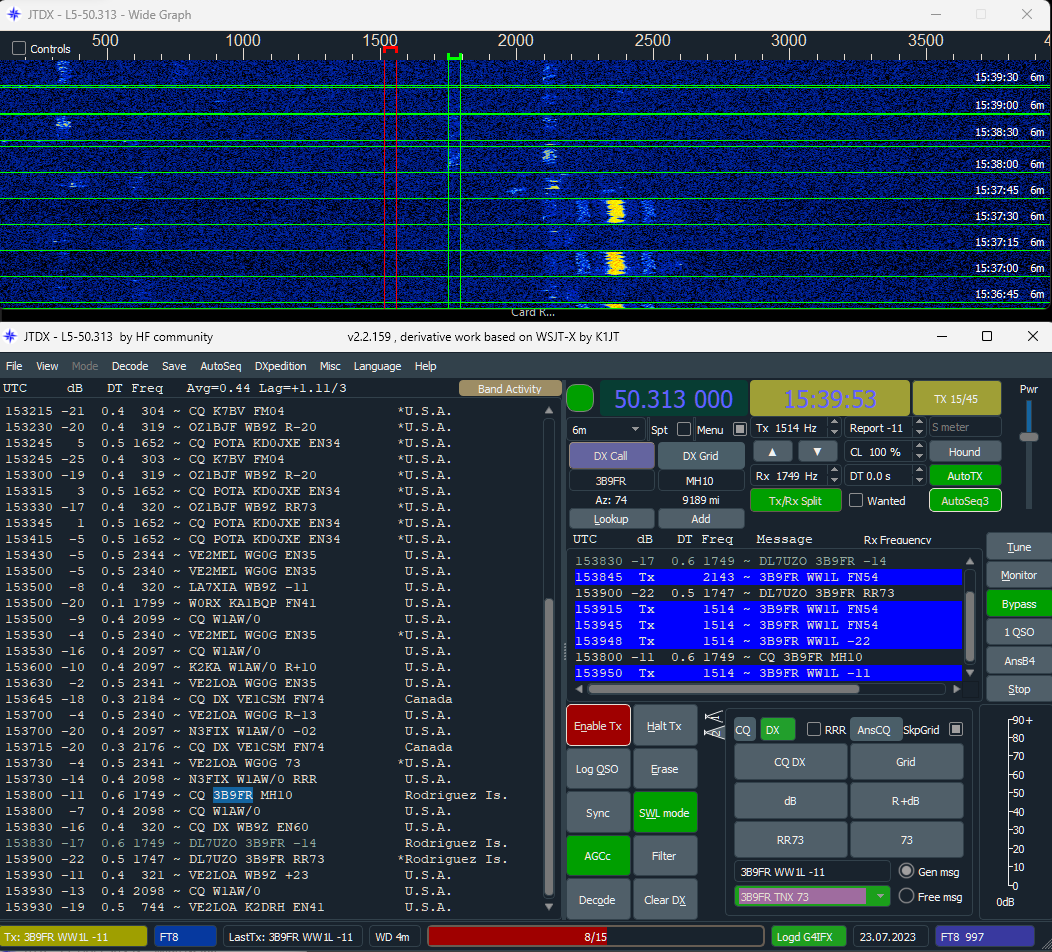Click the AnsCQ button
Image resolution: width=1052 pixels, height=952 pixels.
coord(874,729)
